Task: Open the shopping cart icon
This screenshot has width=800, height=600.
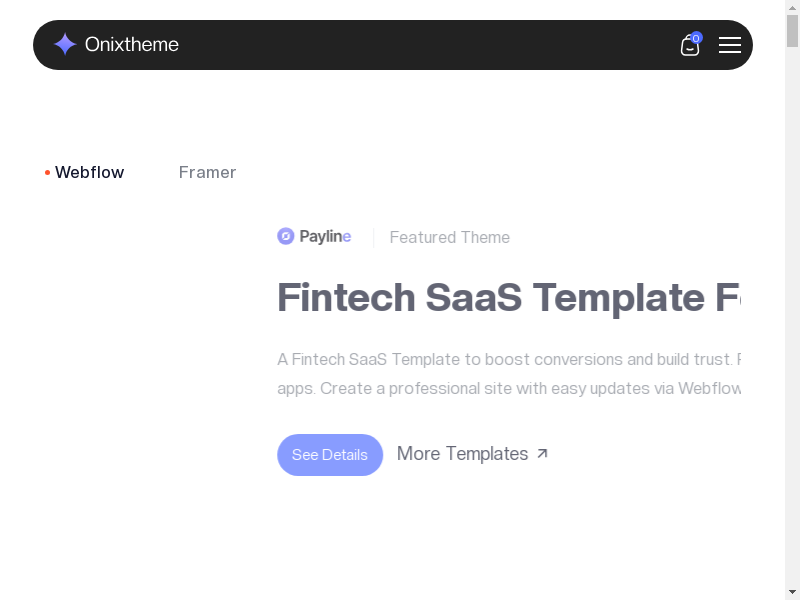Action: pyautogui.click(x=689, y=46)
